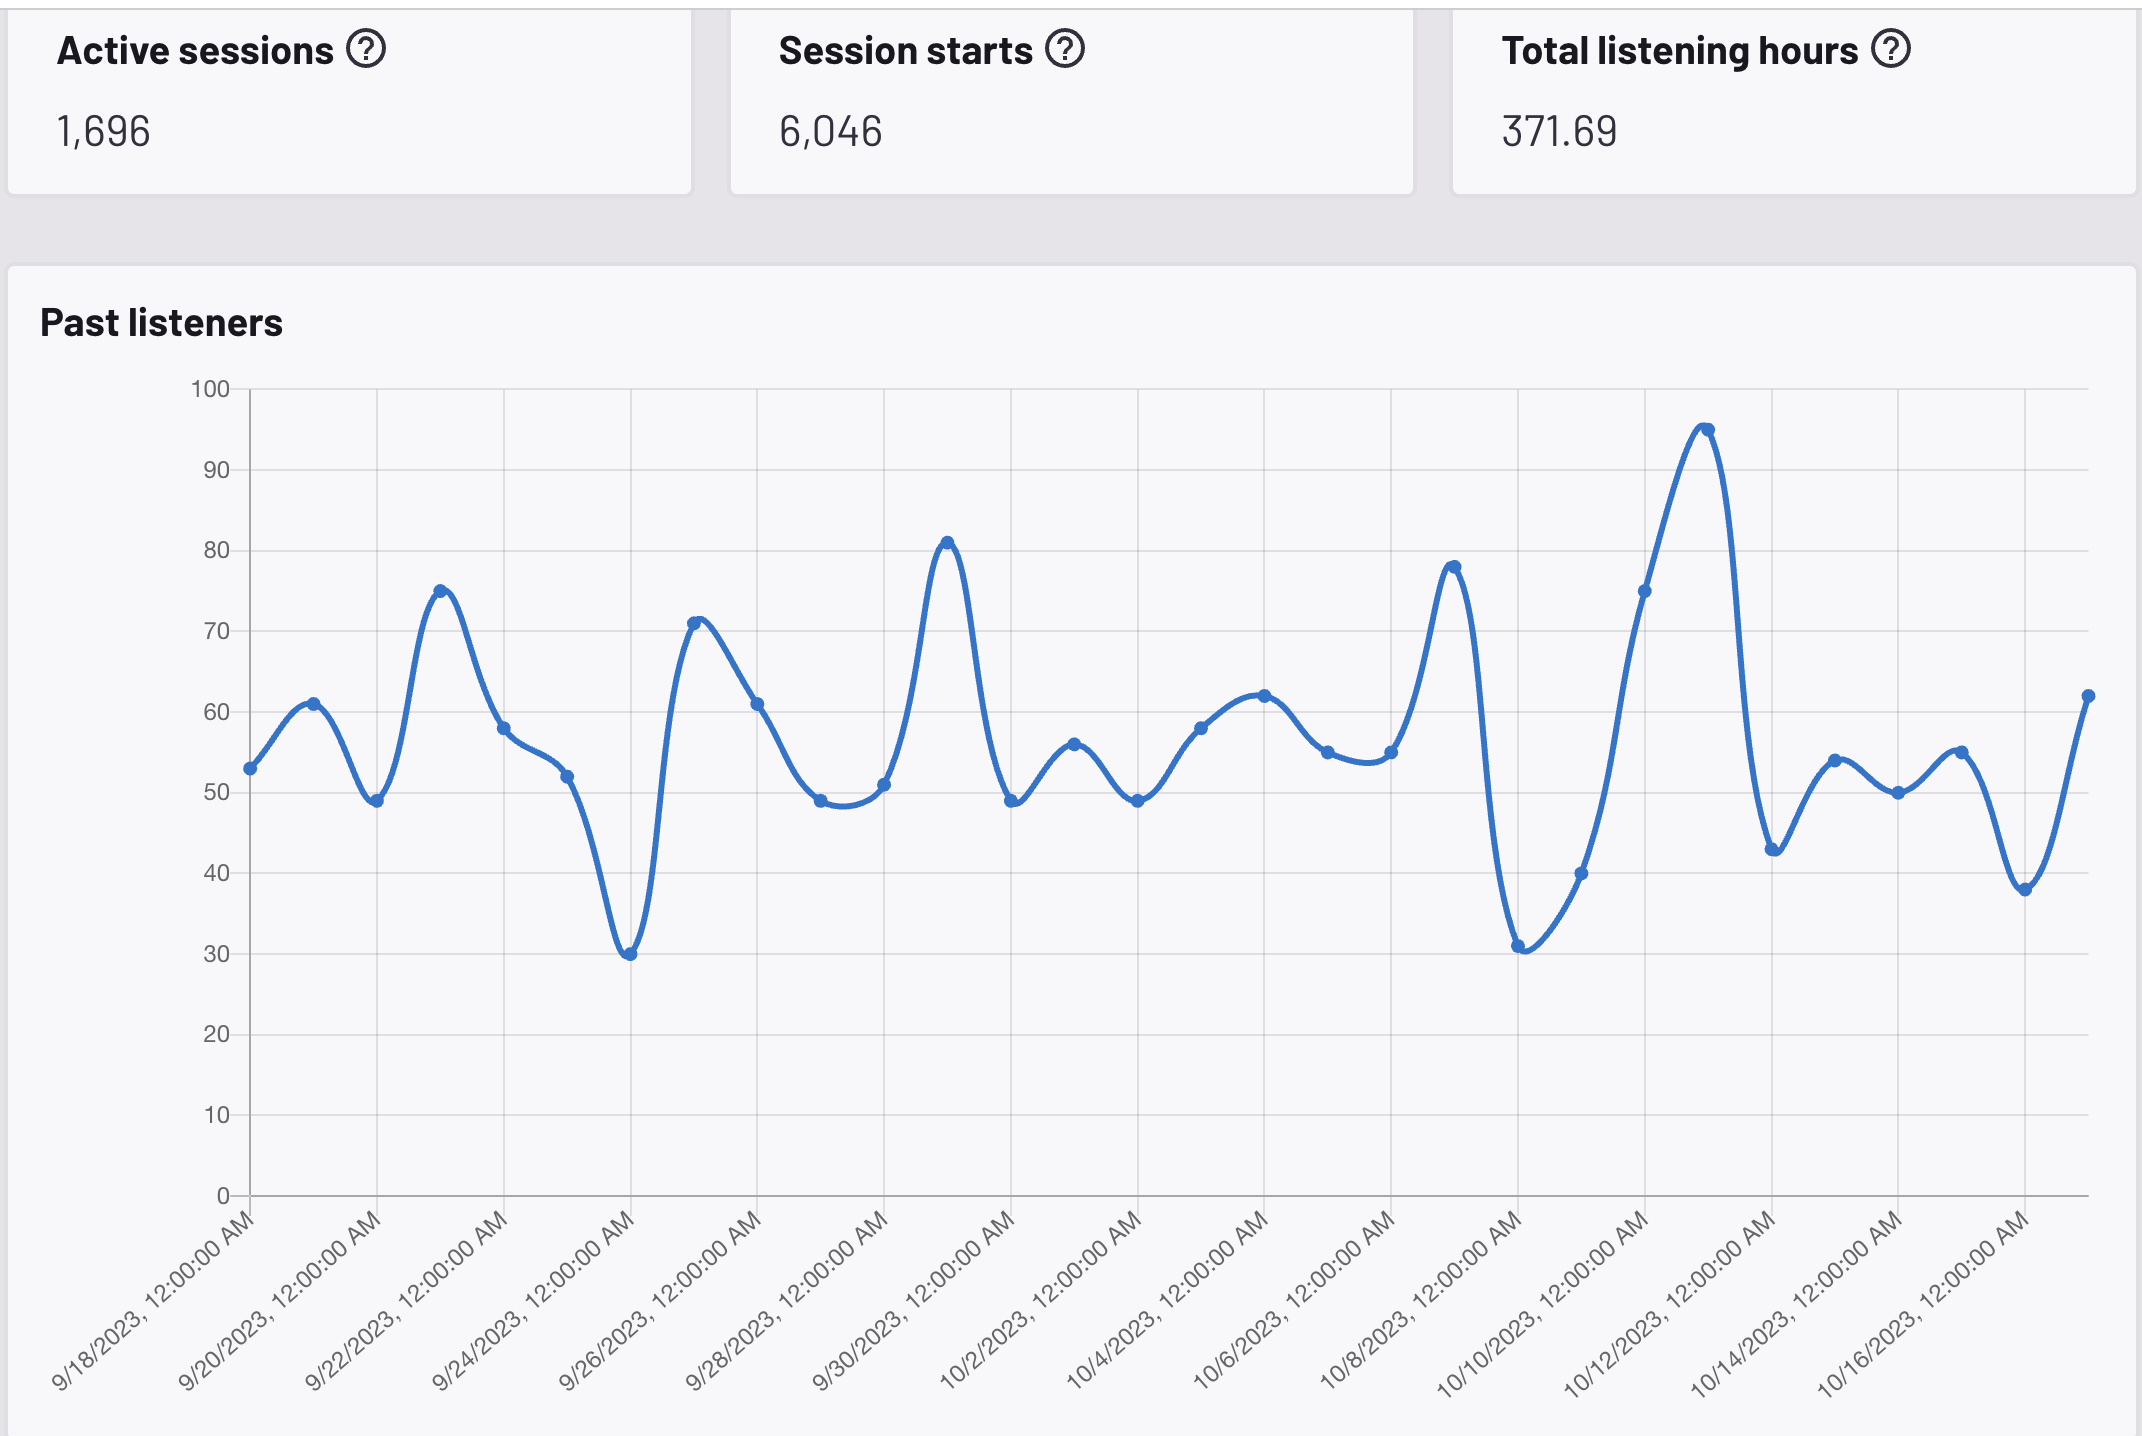The height and width of the screenshot is (1436, 2142).
Task: Click the Past listeners chart title
Action: [161, 323]
